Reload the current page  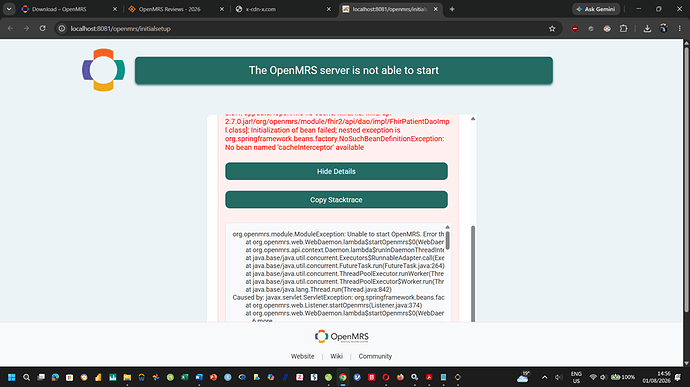43,28
